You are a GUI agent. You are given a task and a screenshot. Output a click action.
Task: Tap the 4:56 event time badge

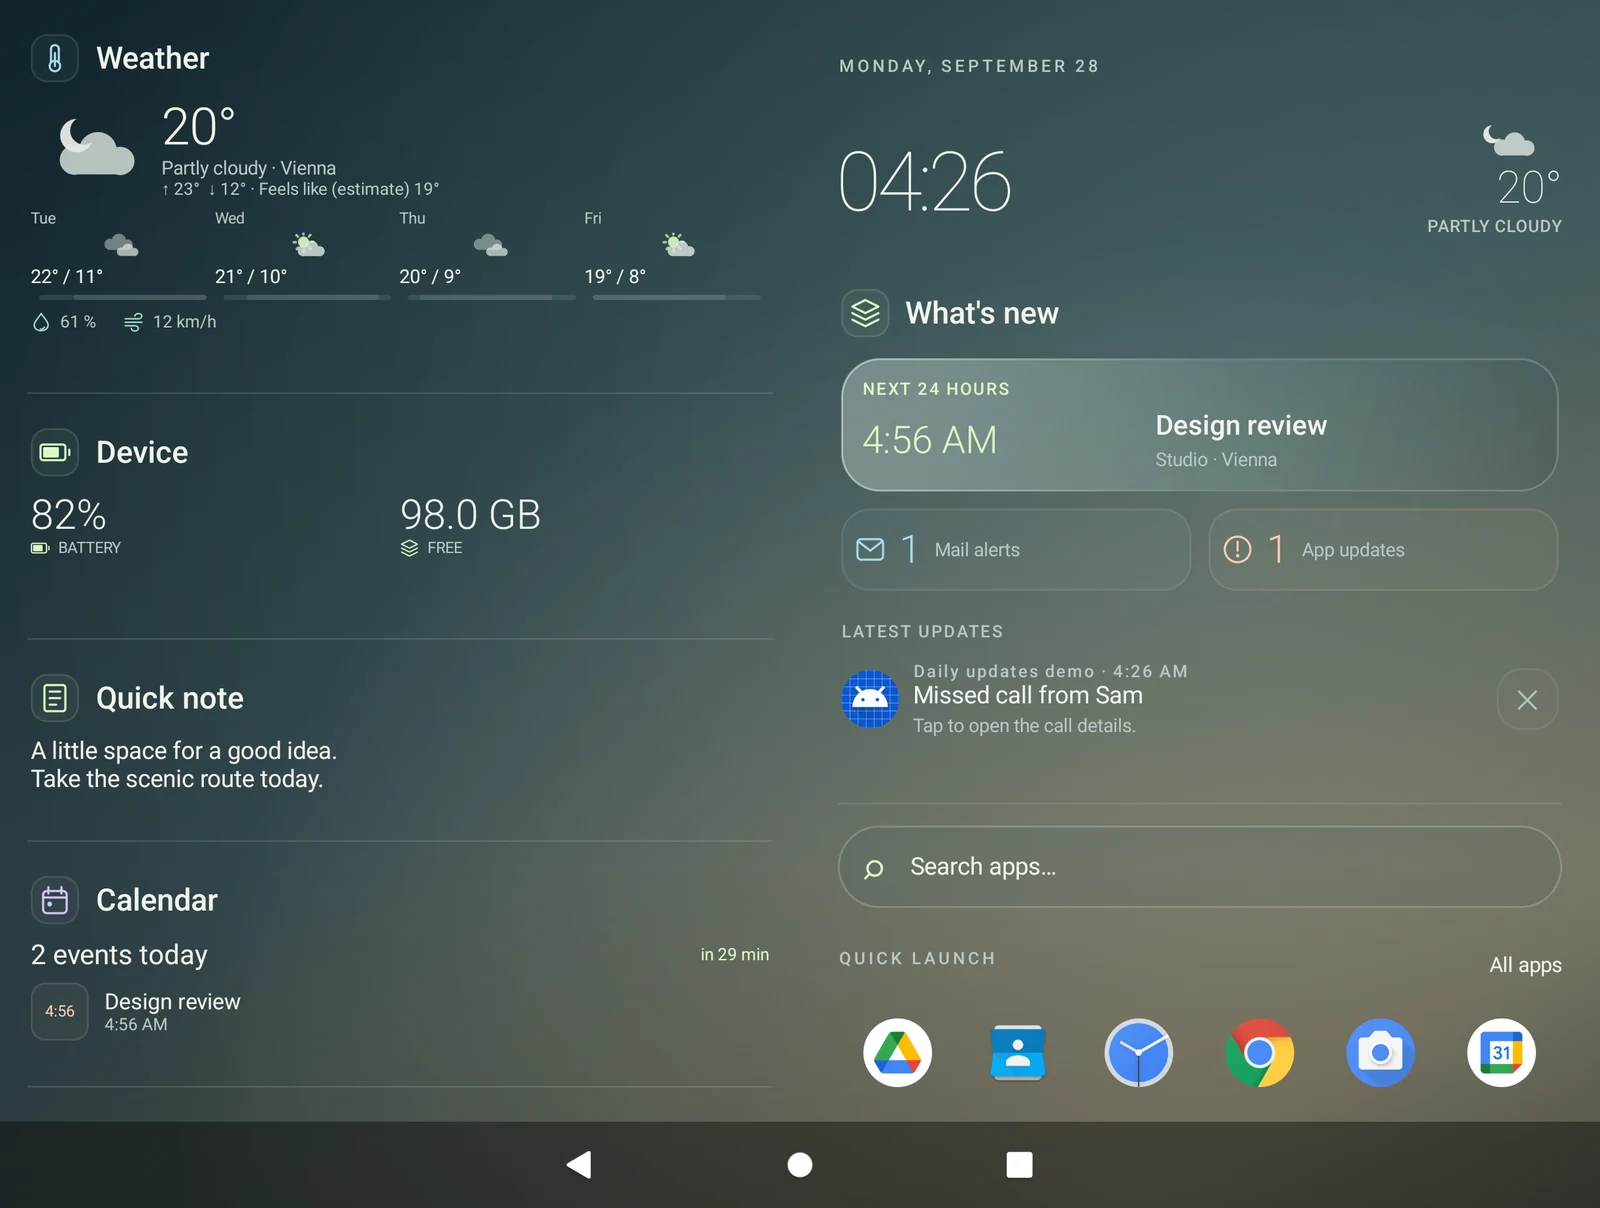click(60, 1012)
